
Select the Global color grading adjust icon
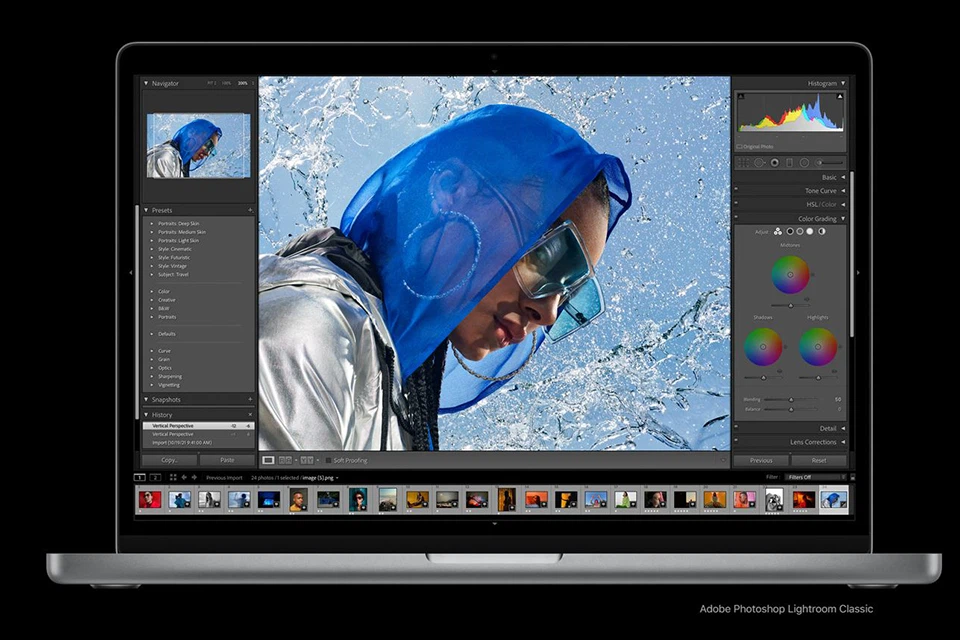[821, 232]
